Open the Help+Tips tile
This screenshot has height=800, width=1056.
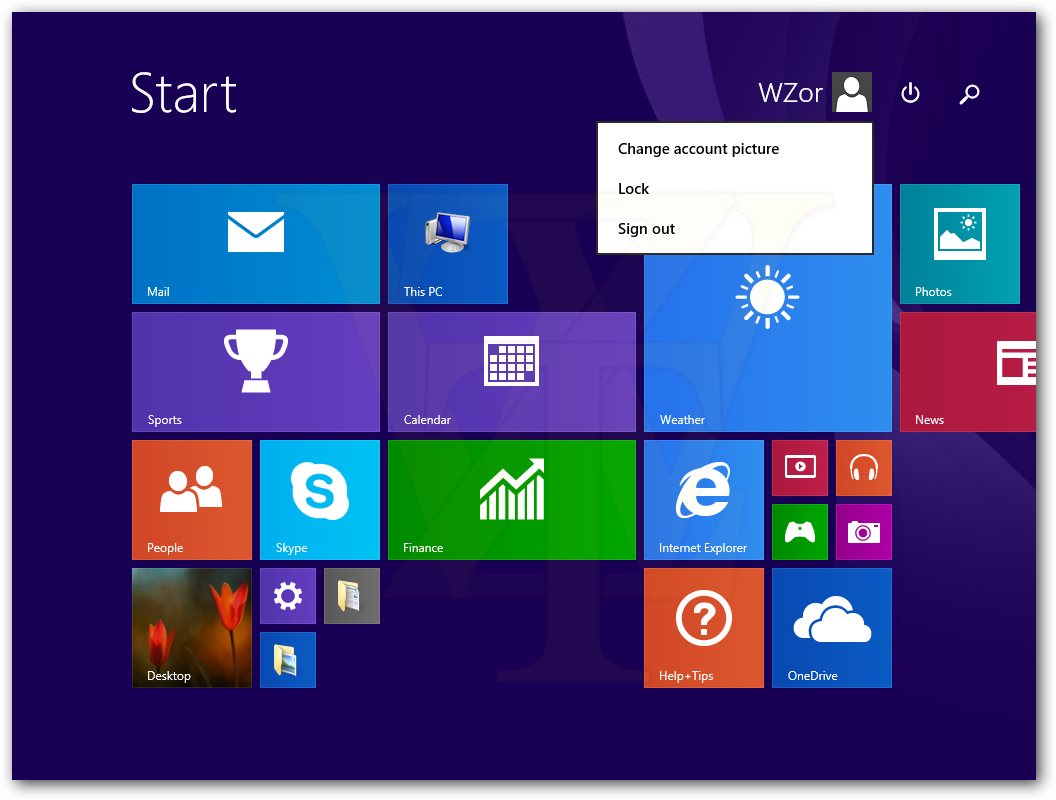point(704,628)
